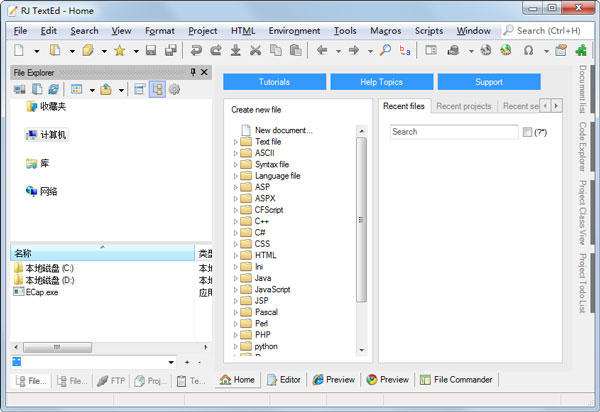
Task: Expand the Text file folder
Action: tap(235, 142)
